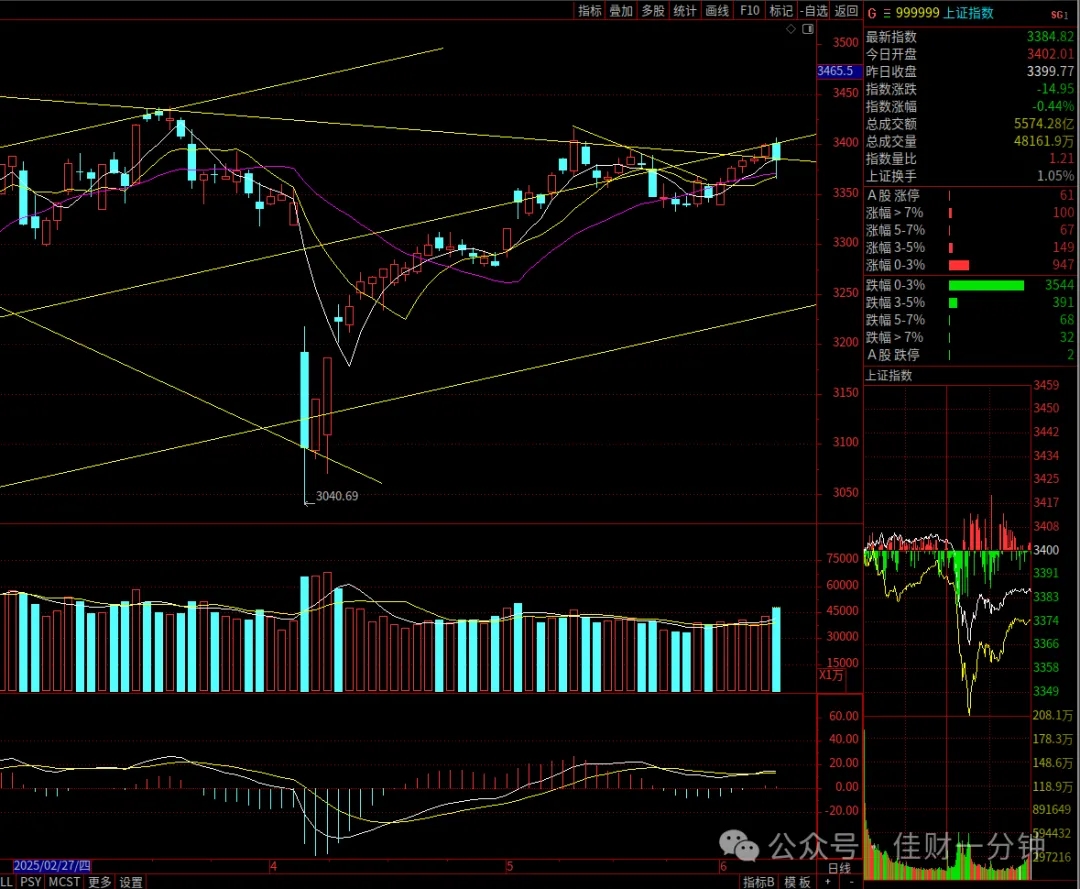Click the 3465.5 price label on the axis
This screenshot has width=1080, height=889.
coord(838,71)
